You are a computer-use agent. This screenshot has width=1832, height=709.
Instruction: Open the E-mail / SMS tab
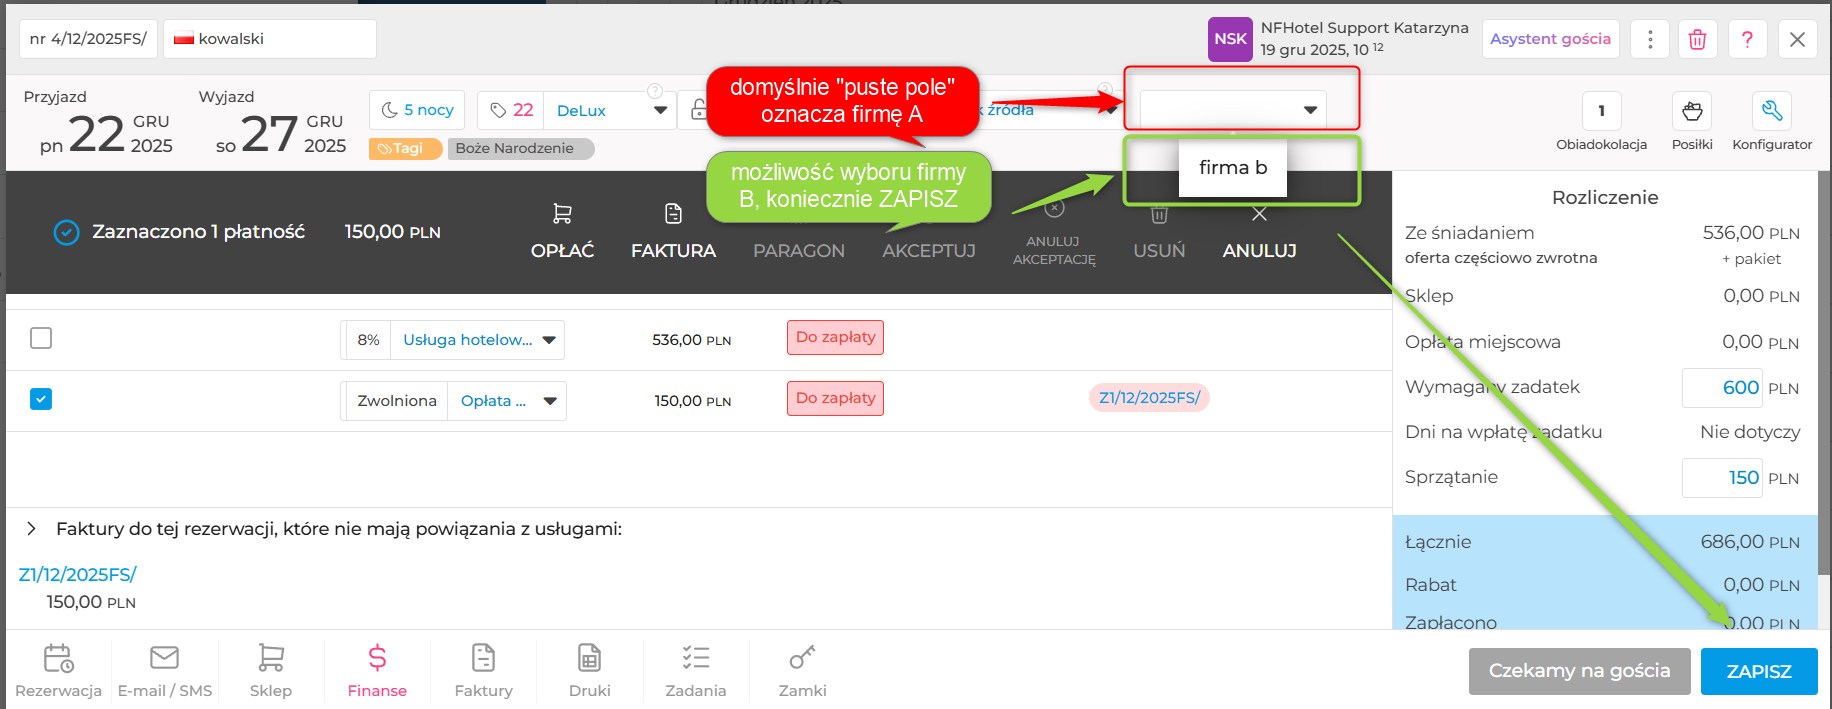(165, 670)
